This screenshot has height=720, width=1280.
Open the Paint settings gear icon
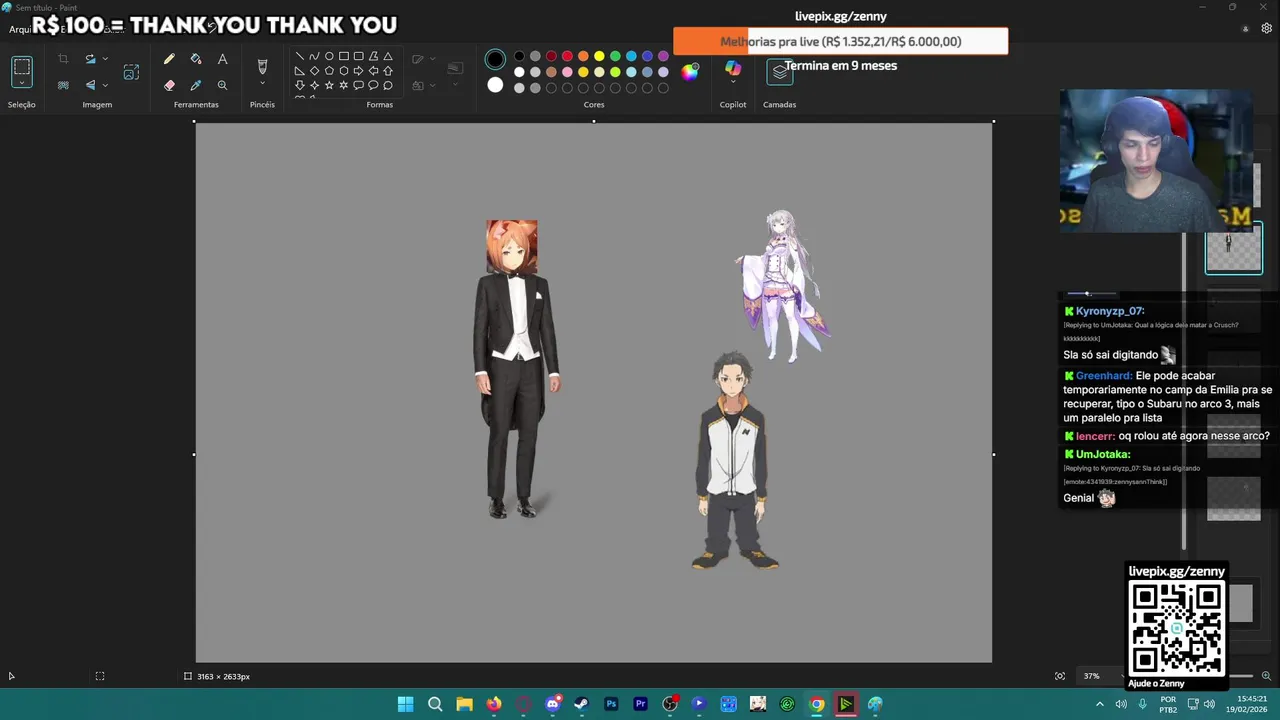(1267, 28)
